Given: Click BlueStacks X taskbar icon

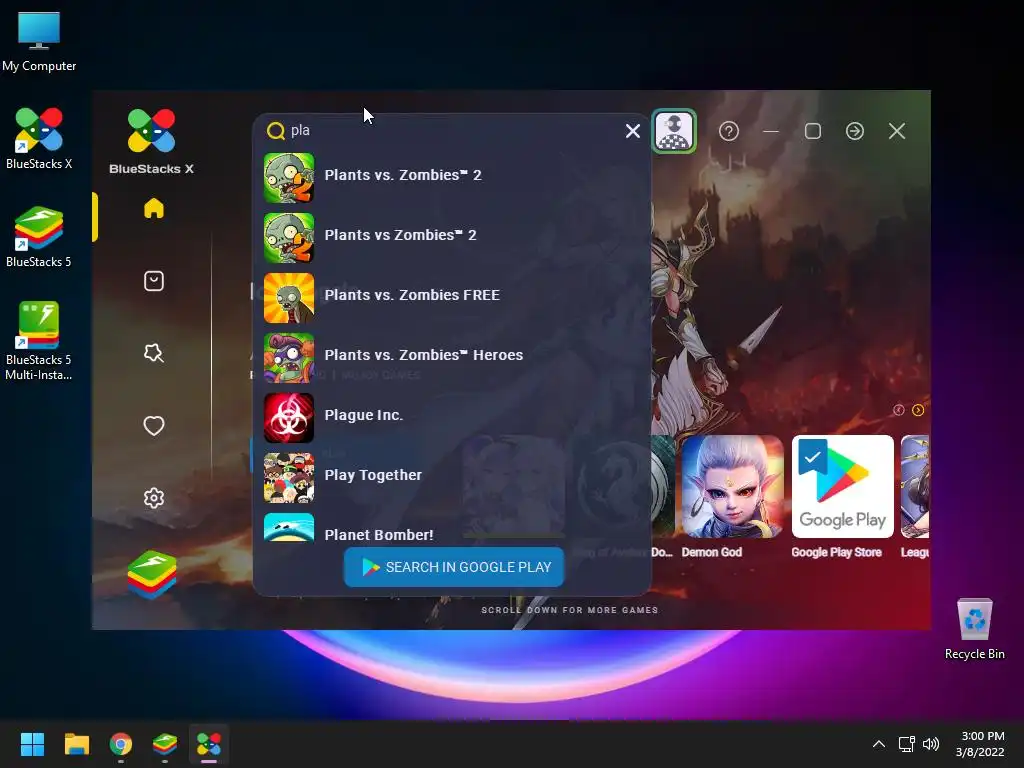Looking at the screenshot, I should (x=209, y=744).
